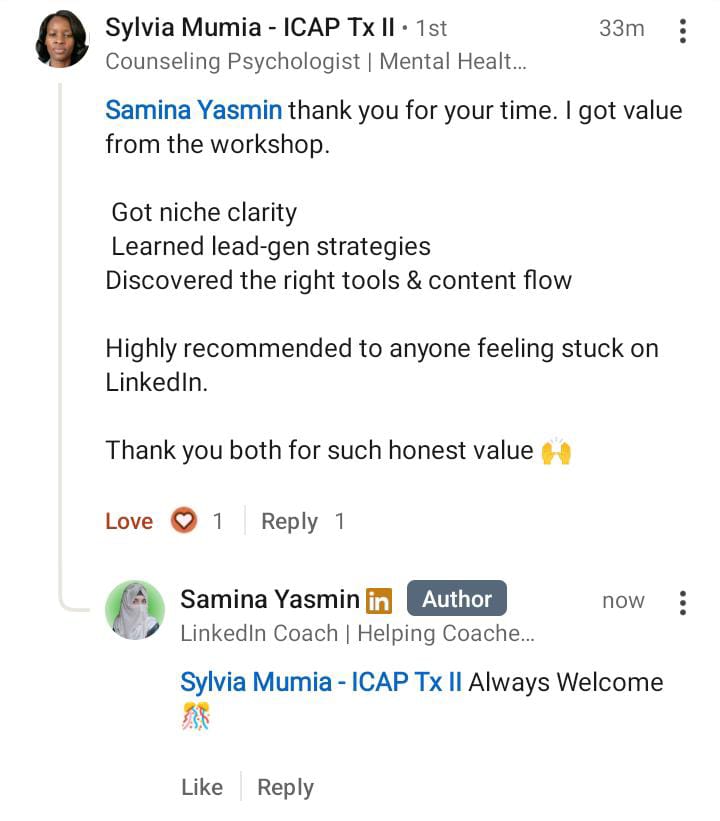Click the confetti emoji in Samina's reply
This screenshot has height=821, width=720.
click(x=196, y=717)
